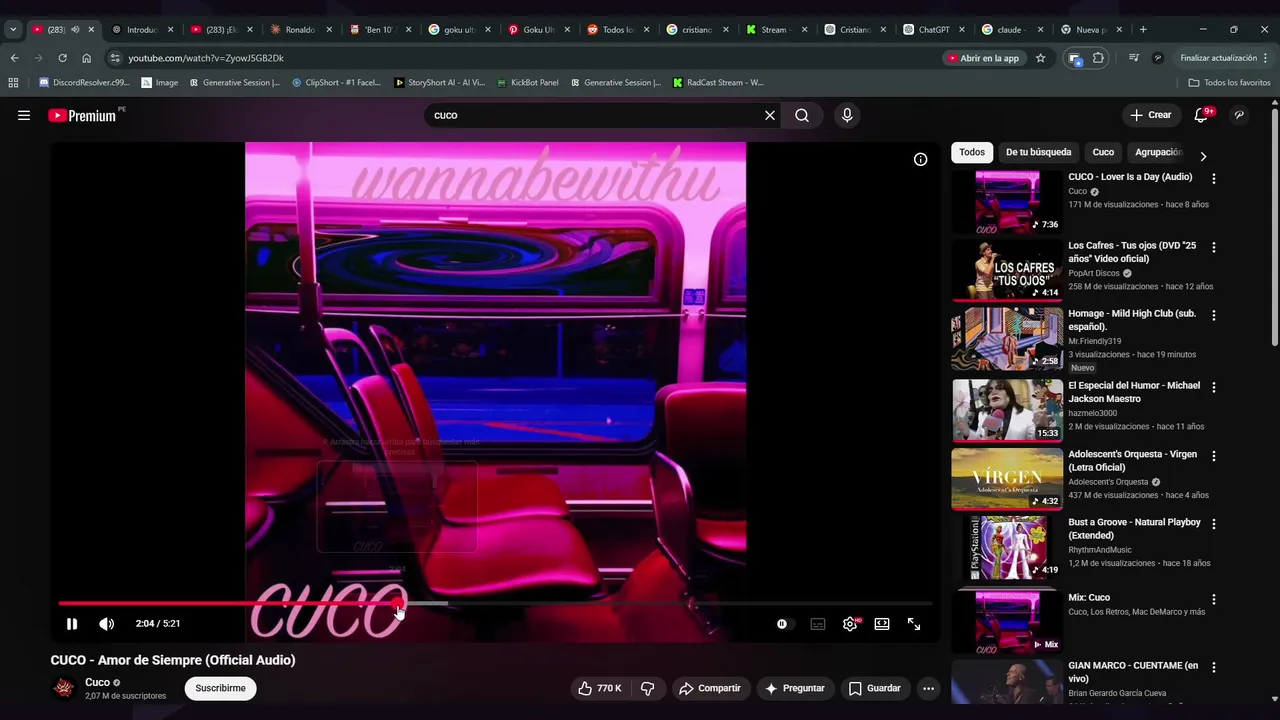Open options for Bust a Groove video

1214,524
